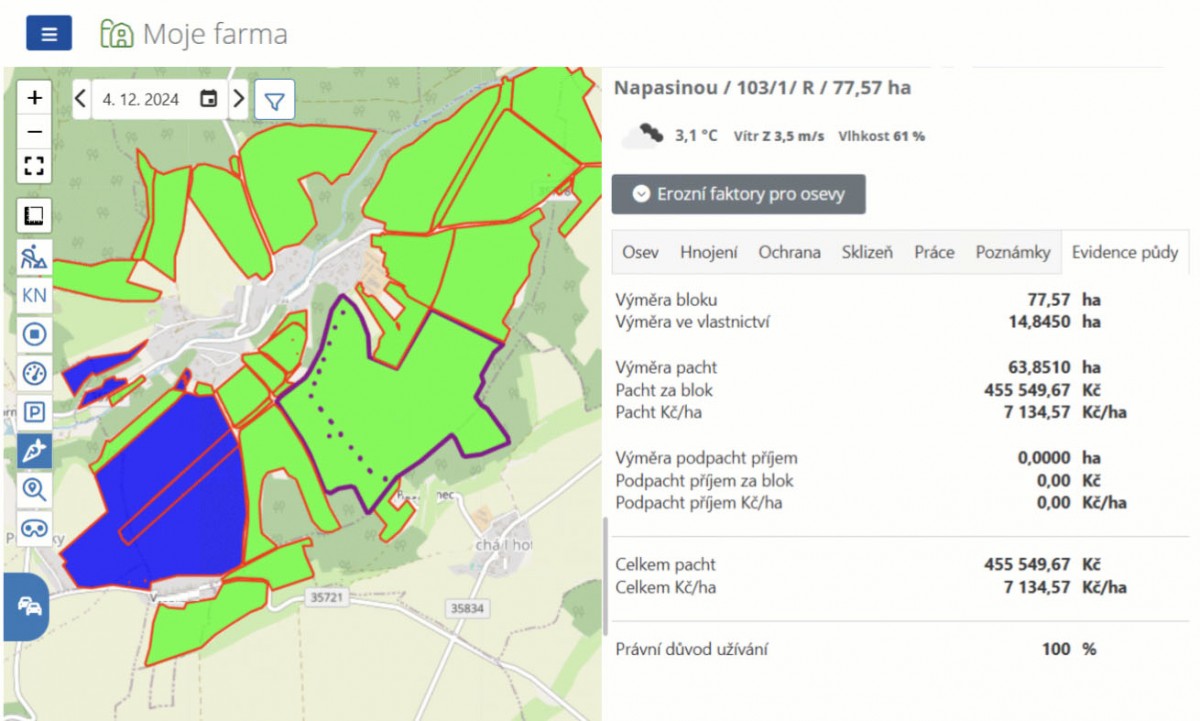Zoom out the map with minus button
The width and height of the screenshot is (1200, 721).
point(35,132)
